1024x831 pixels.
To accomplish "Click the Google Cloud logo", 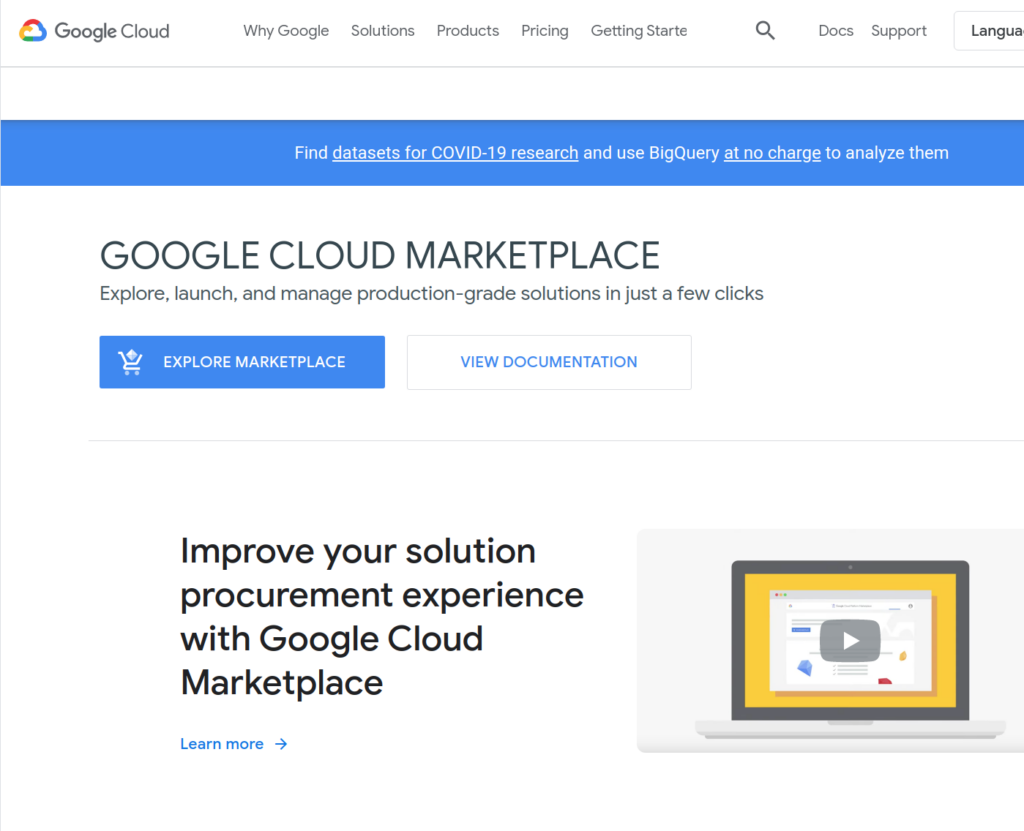I will (94, 31).
